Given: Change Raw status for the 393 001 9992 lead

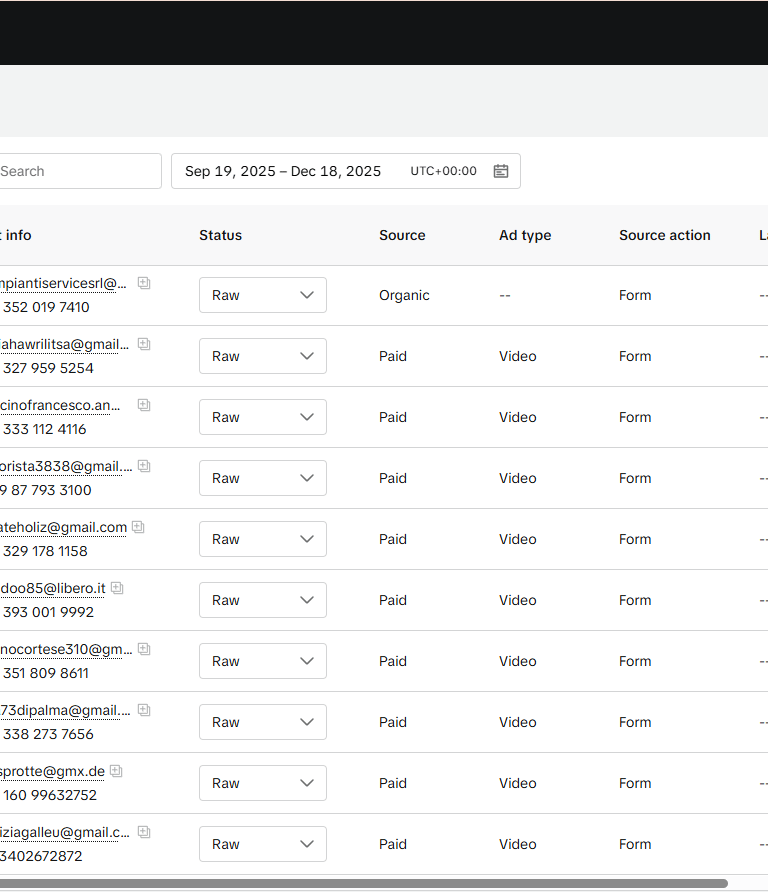Looking at the screenshot, I should 262,600.
